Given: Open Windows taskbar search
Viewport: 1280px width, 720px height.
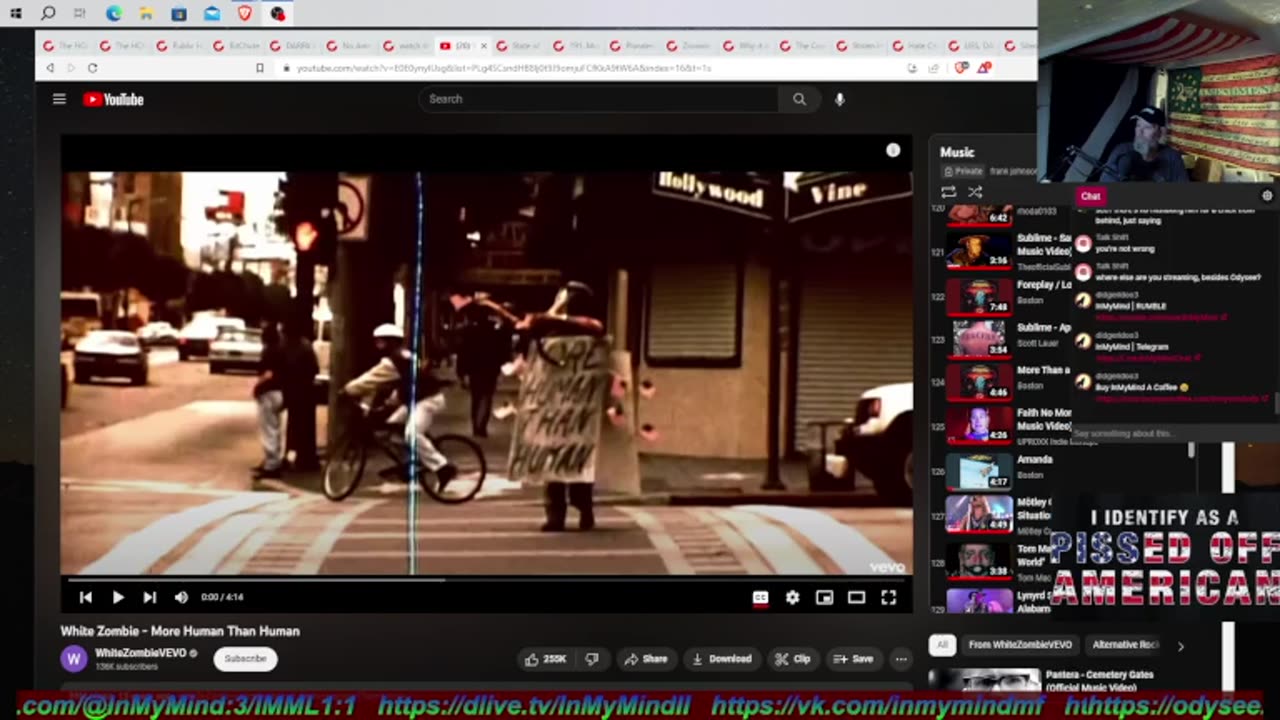Looking at the screenshot, I should click(x=48, y=13).
